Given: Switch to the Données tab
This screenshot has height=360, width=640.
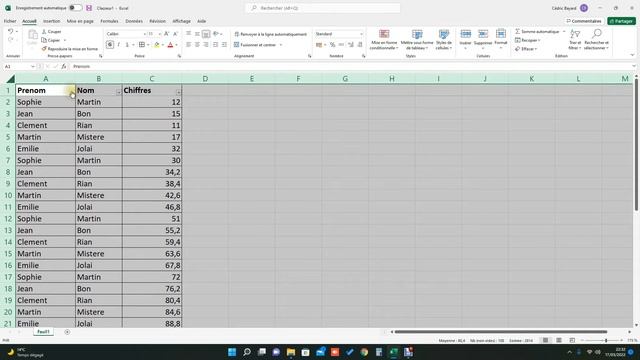Looking at the screenshot, I should [134, 21].
